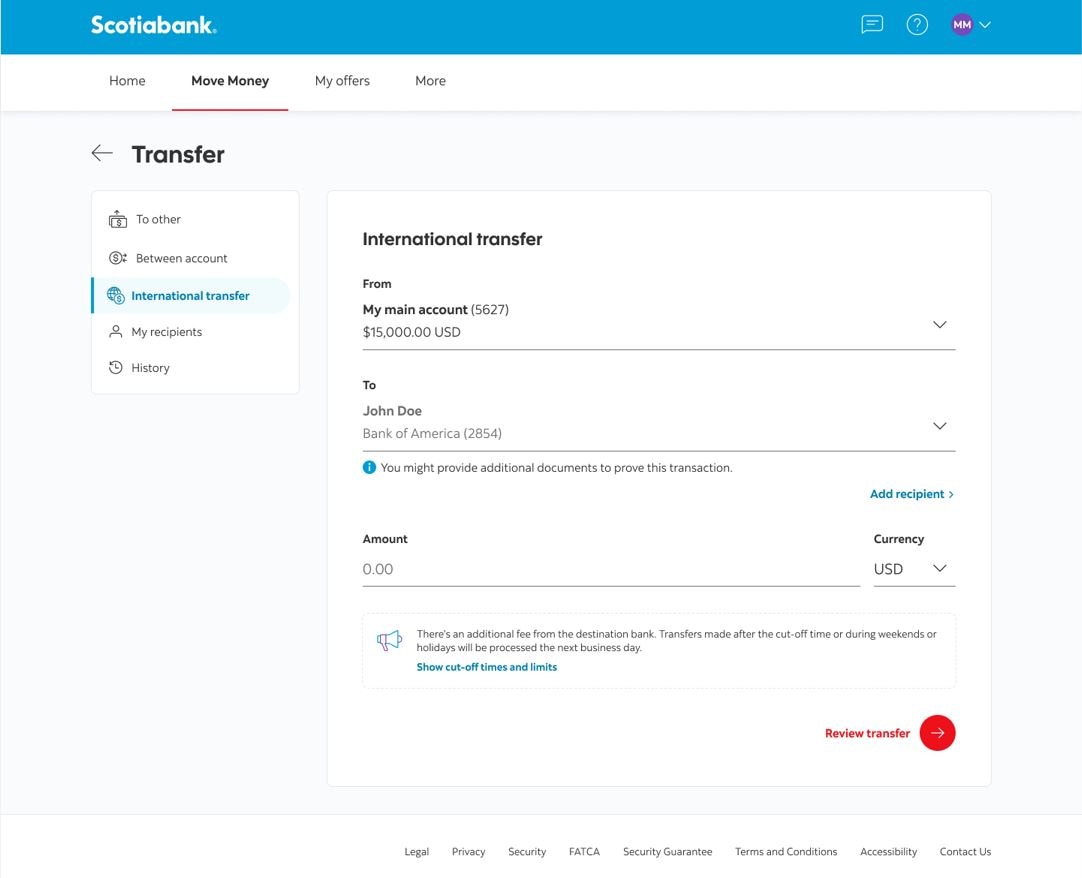This screenshot has height=878, width=1082.
Task: Open the Security Guarantee footer link
Action: point(667,852)
